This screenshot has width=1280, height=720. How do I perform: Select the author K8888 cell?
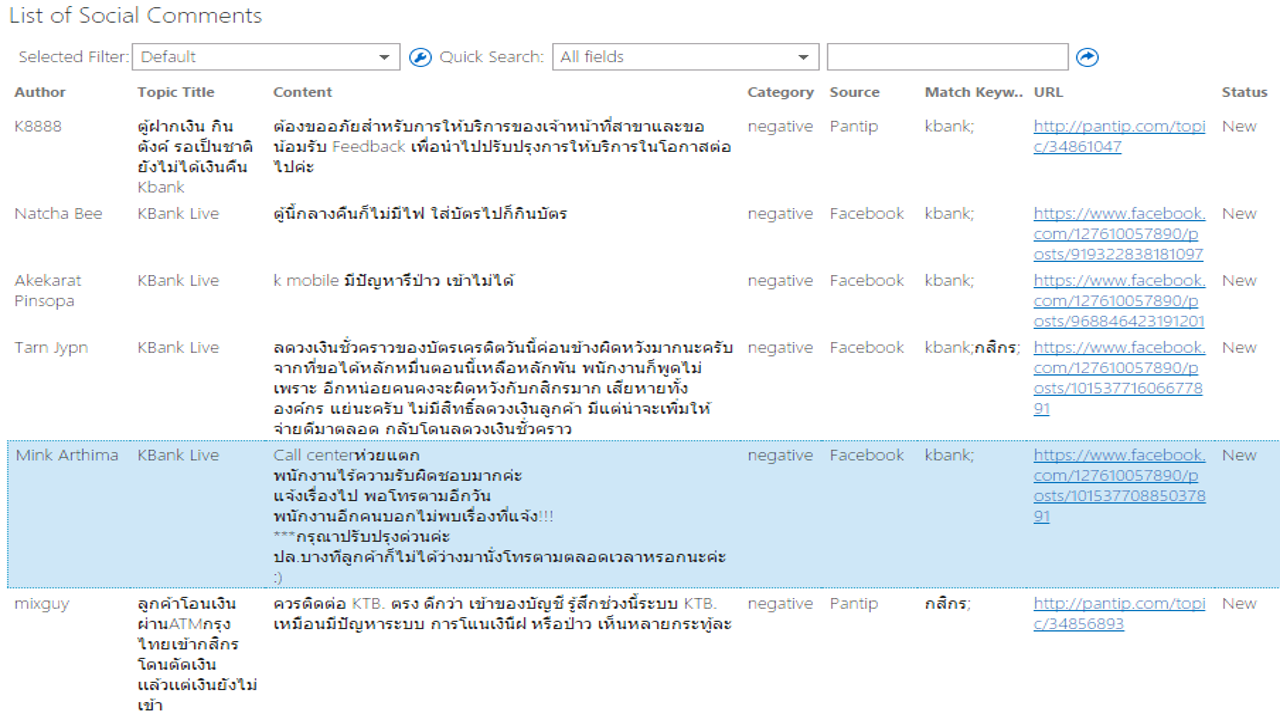point(38,126)
